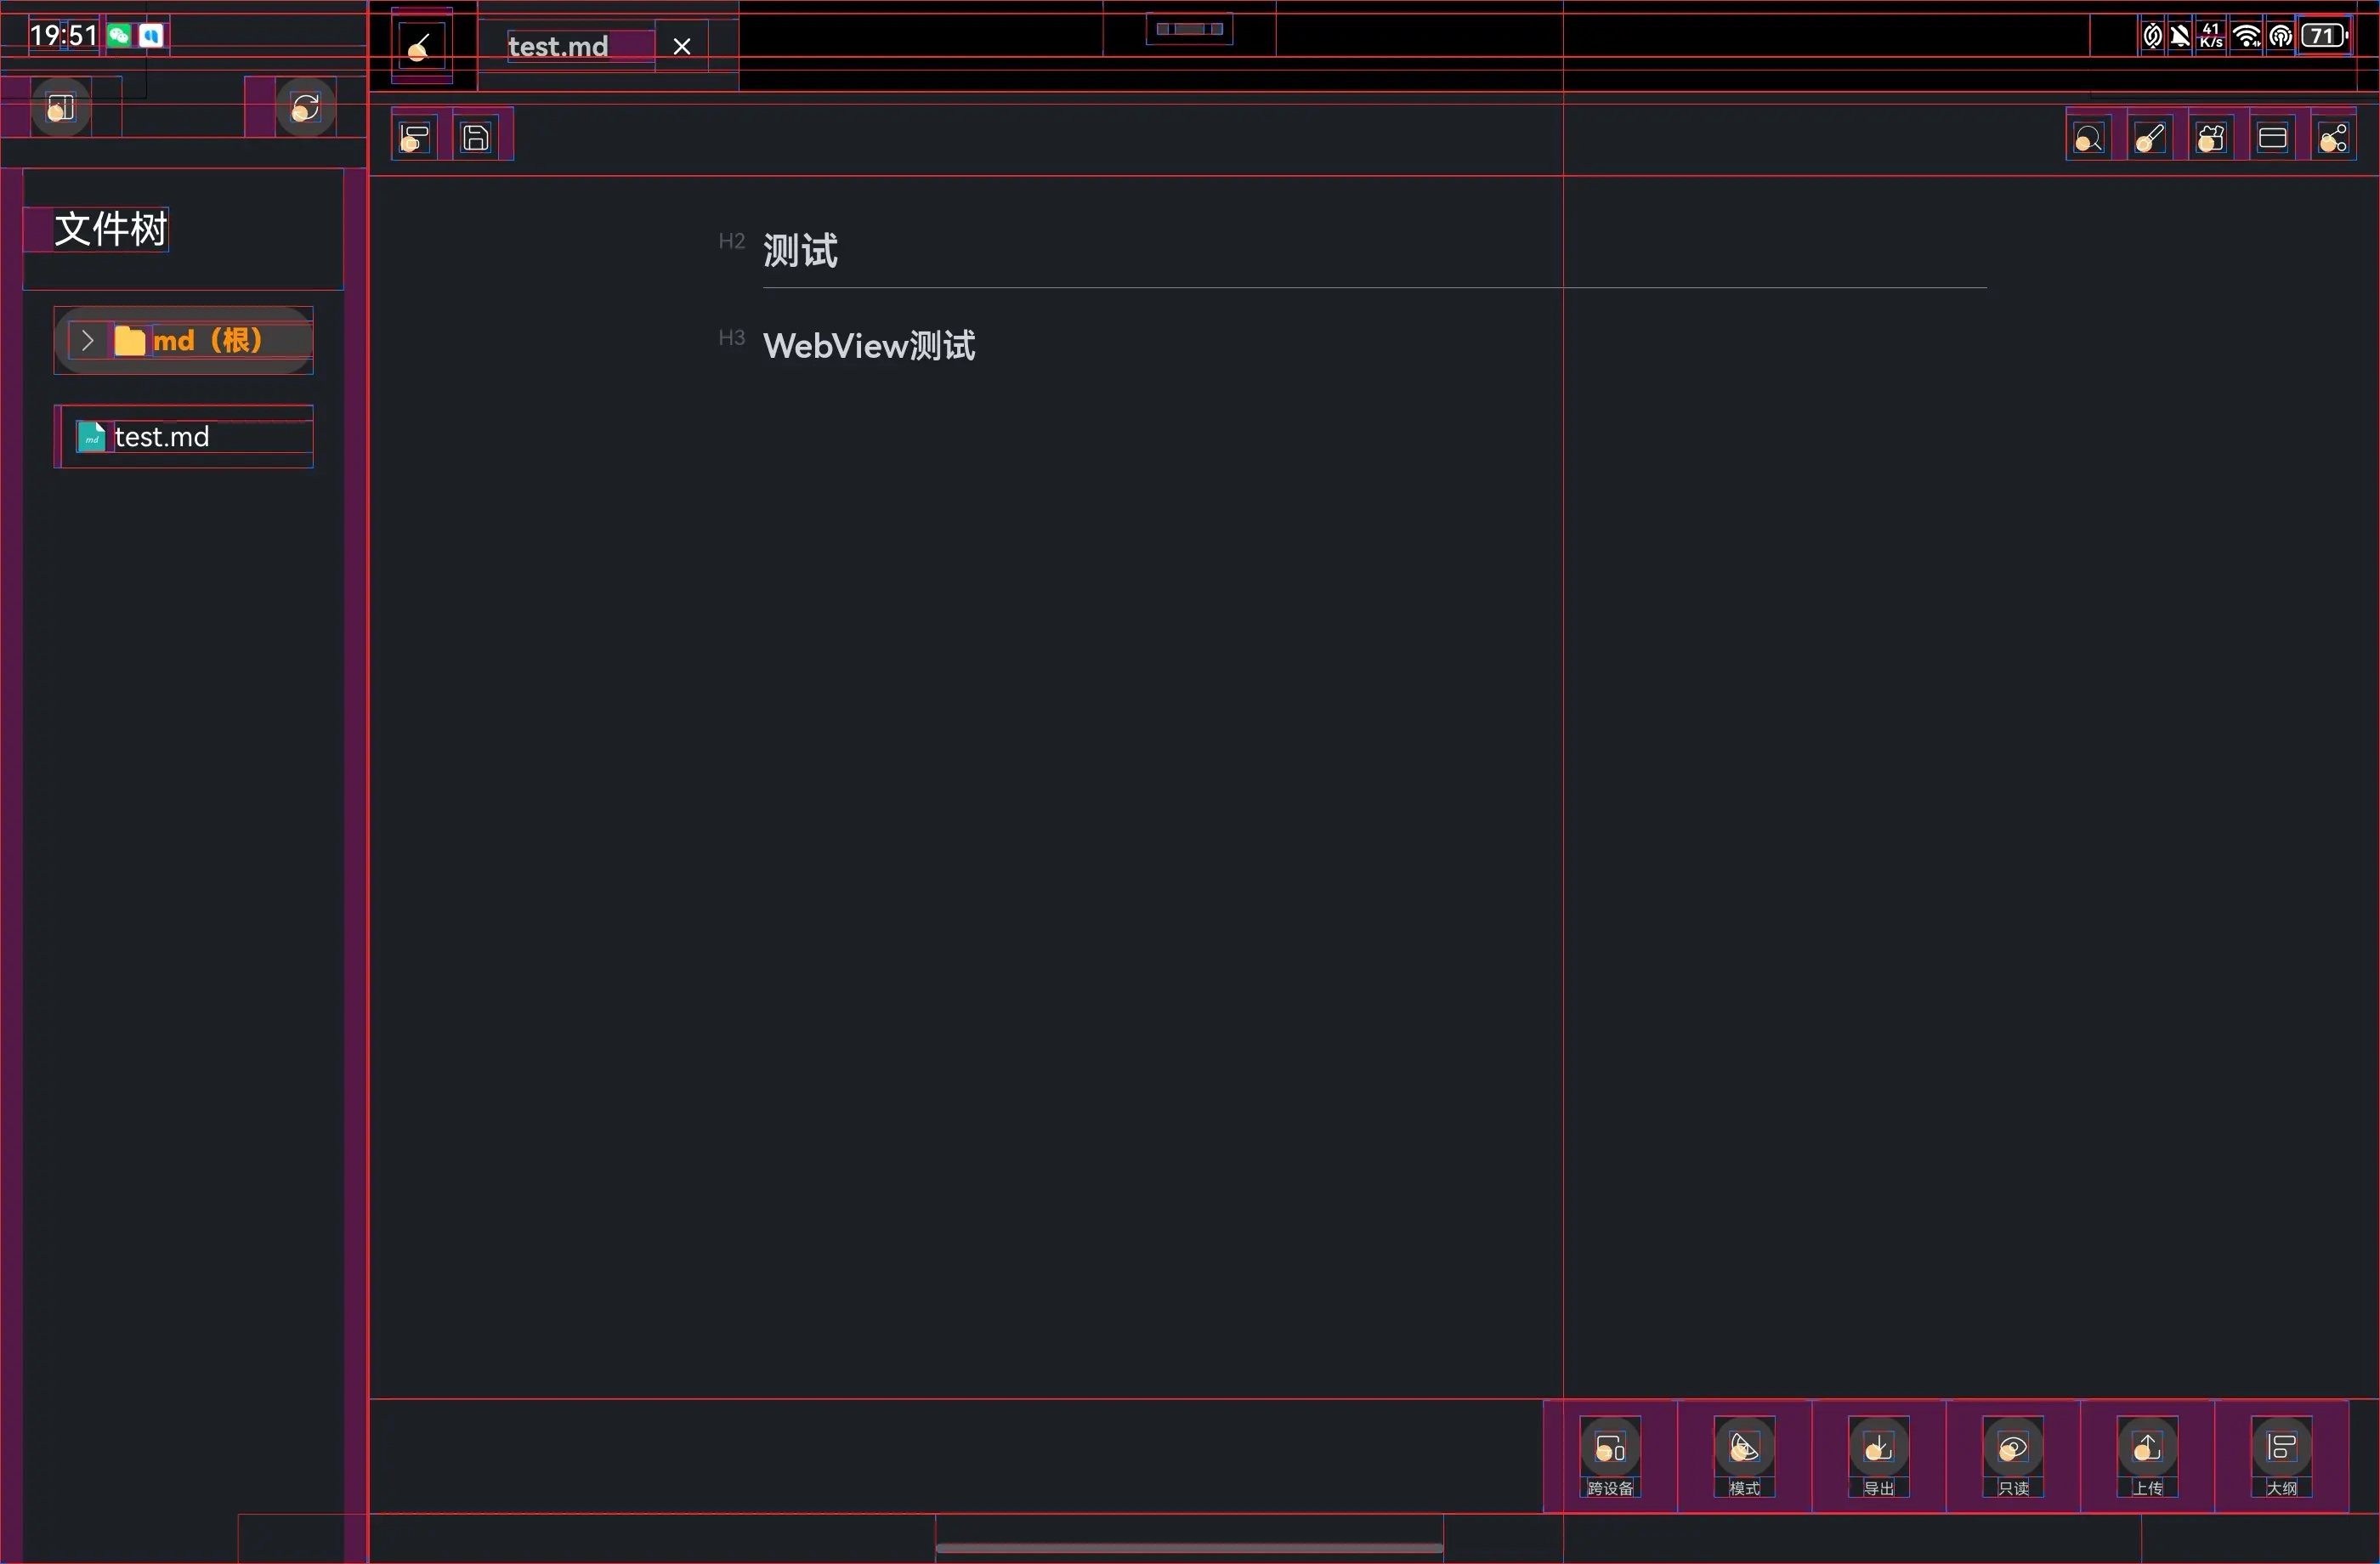Screen dimensions: 2380x1564
Task: Click the search magnifier icon in toolbar
Action: tap(2088, 138)
